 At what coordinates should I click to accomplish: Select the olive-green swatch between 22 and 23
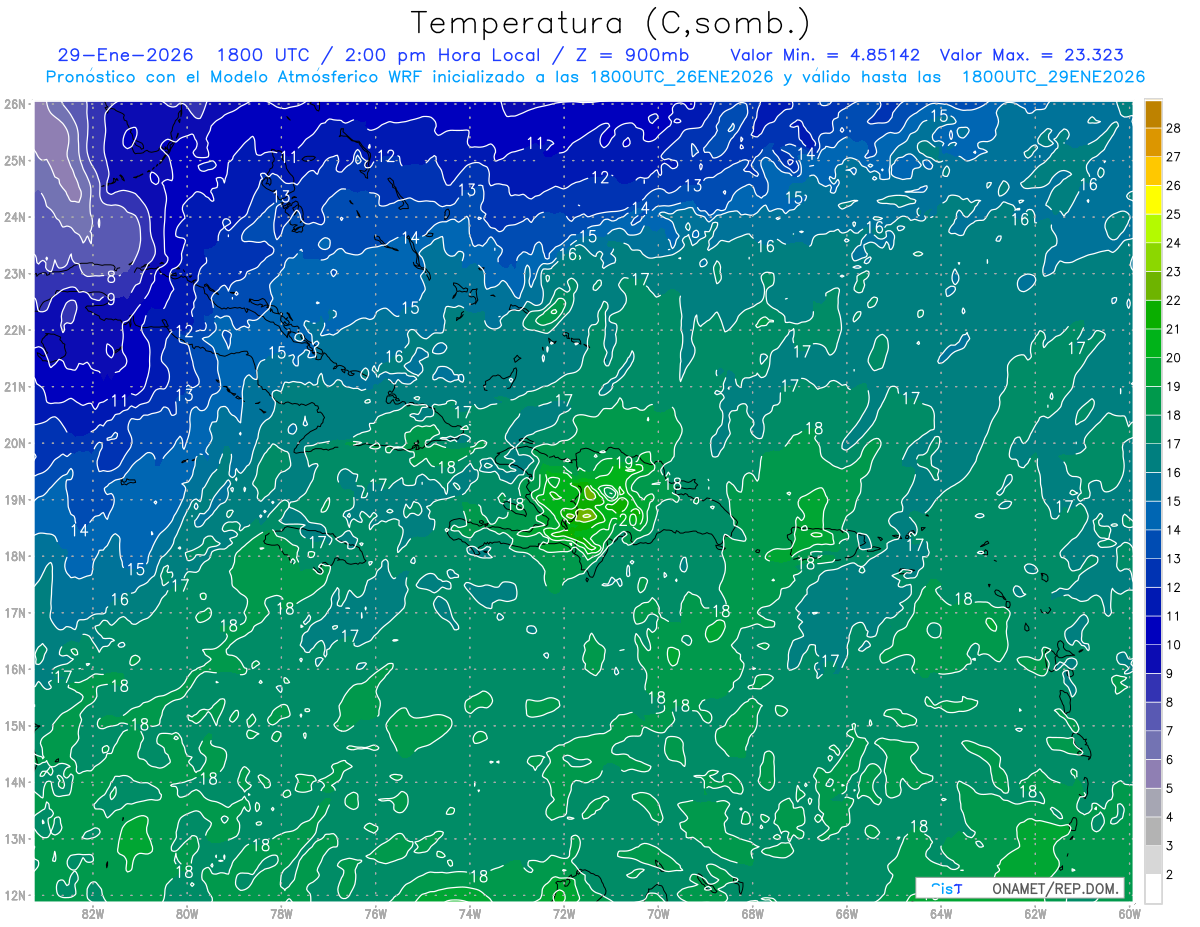[x=1153, y=286]
